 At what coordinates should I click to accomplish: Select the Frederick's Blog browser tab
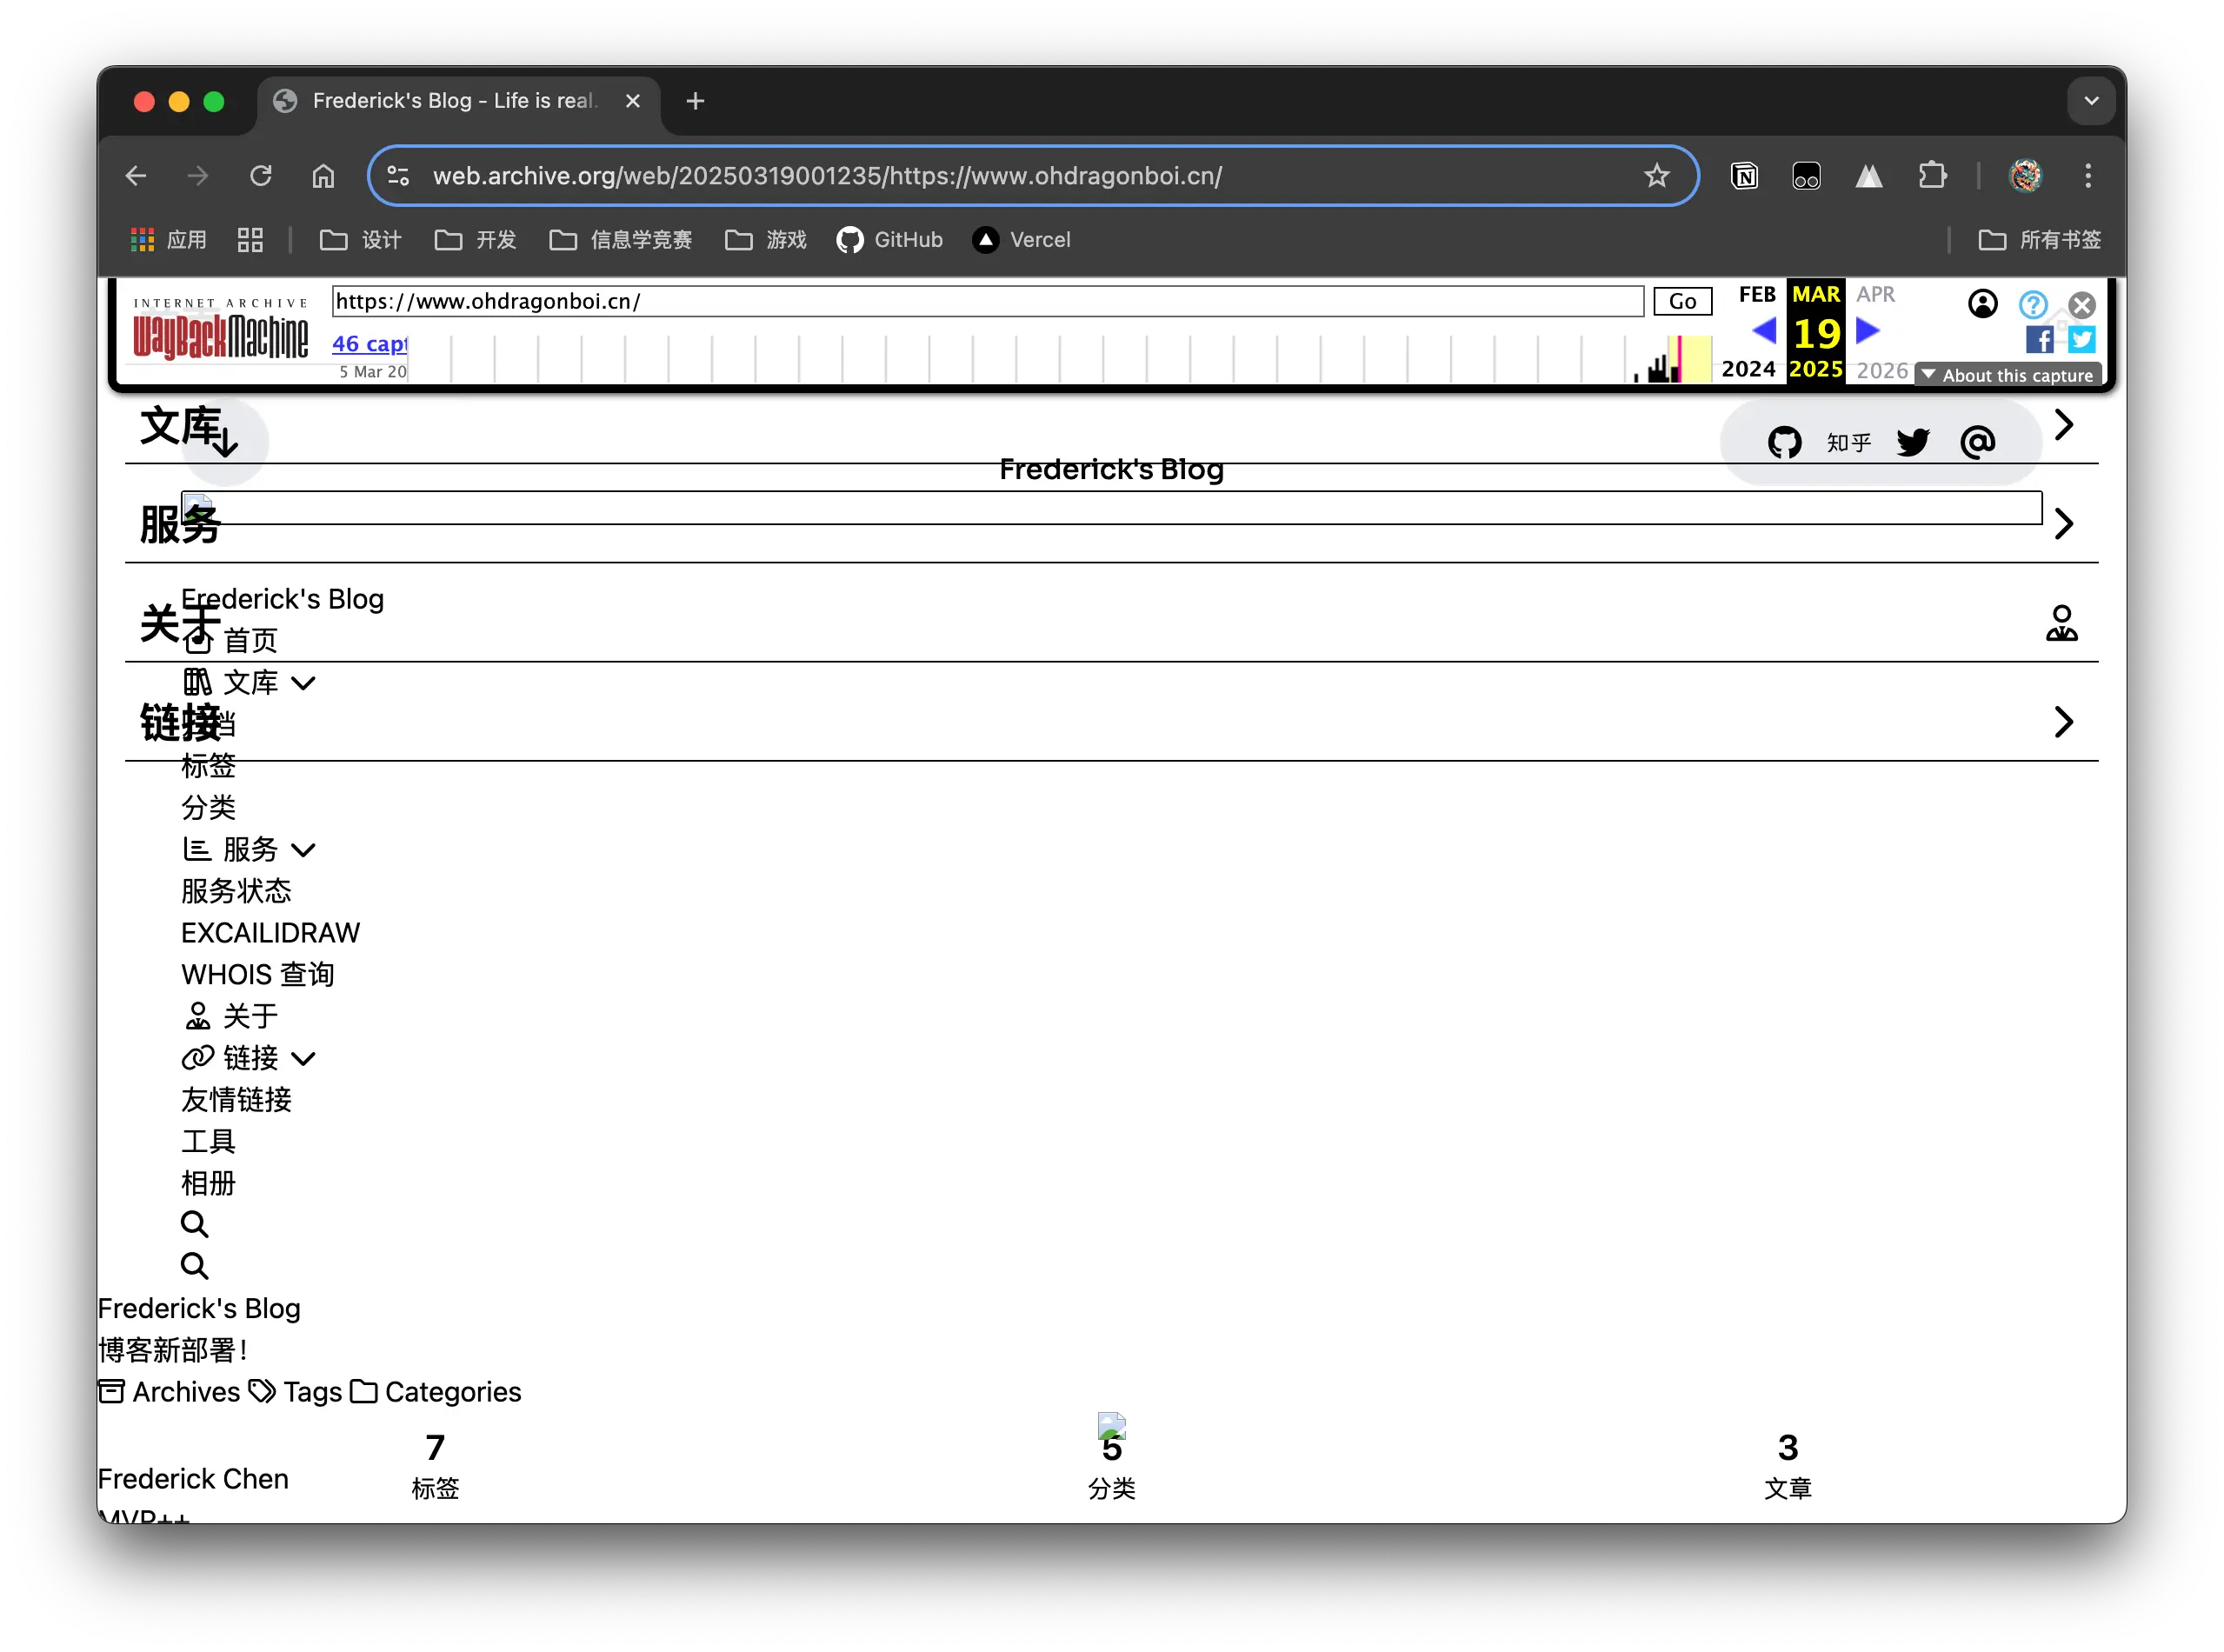tap(458, 101)
